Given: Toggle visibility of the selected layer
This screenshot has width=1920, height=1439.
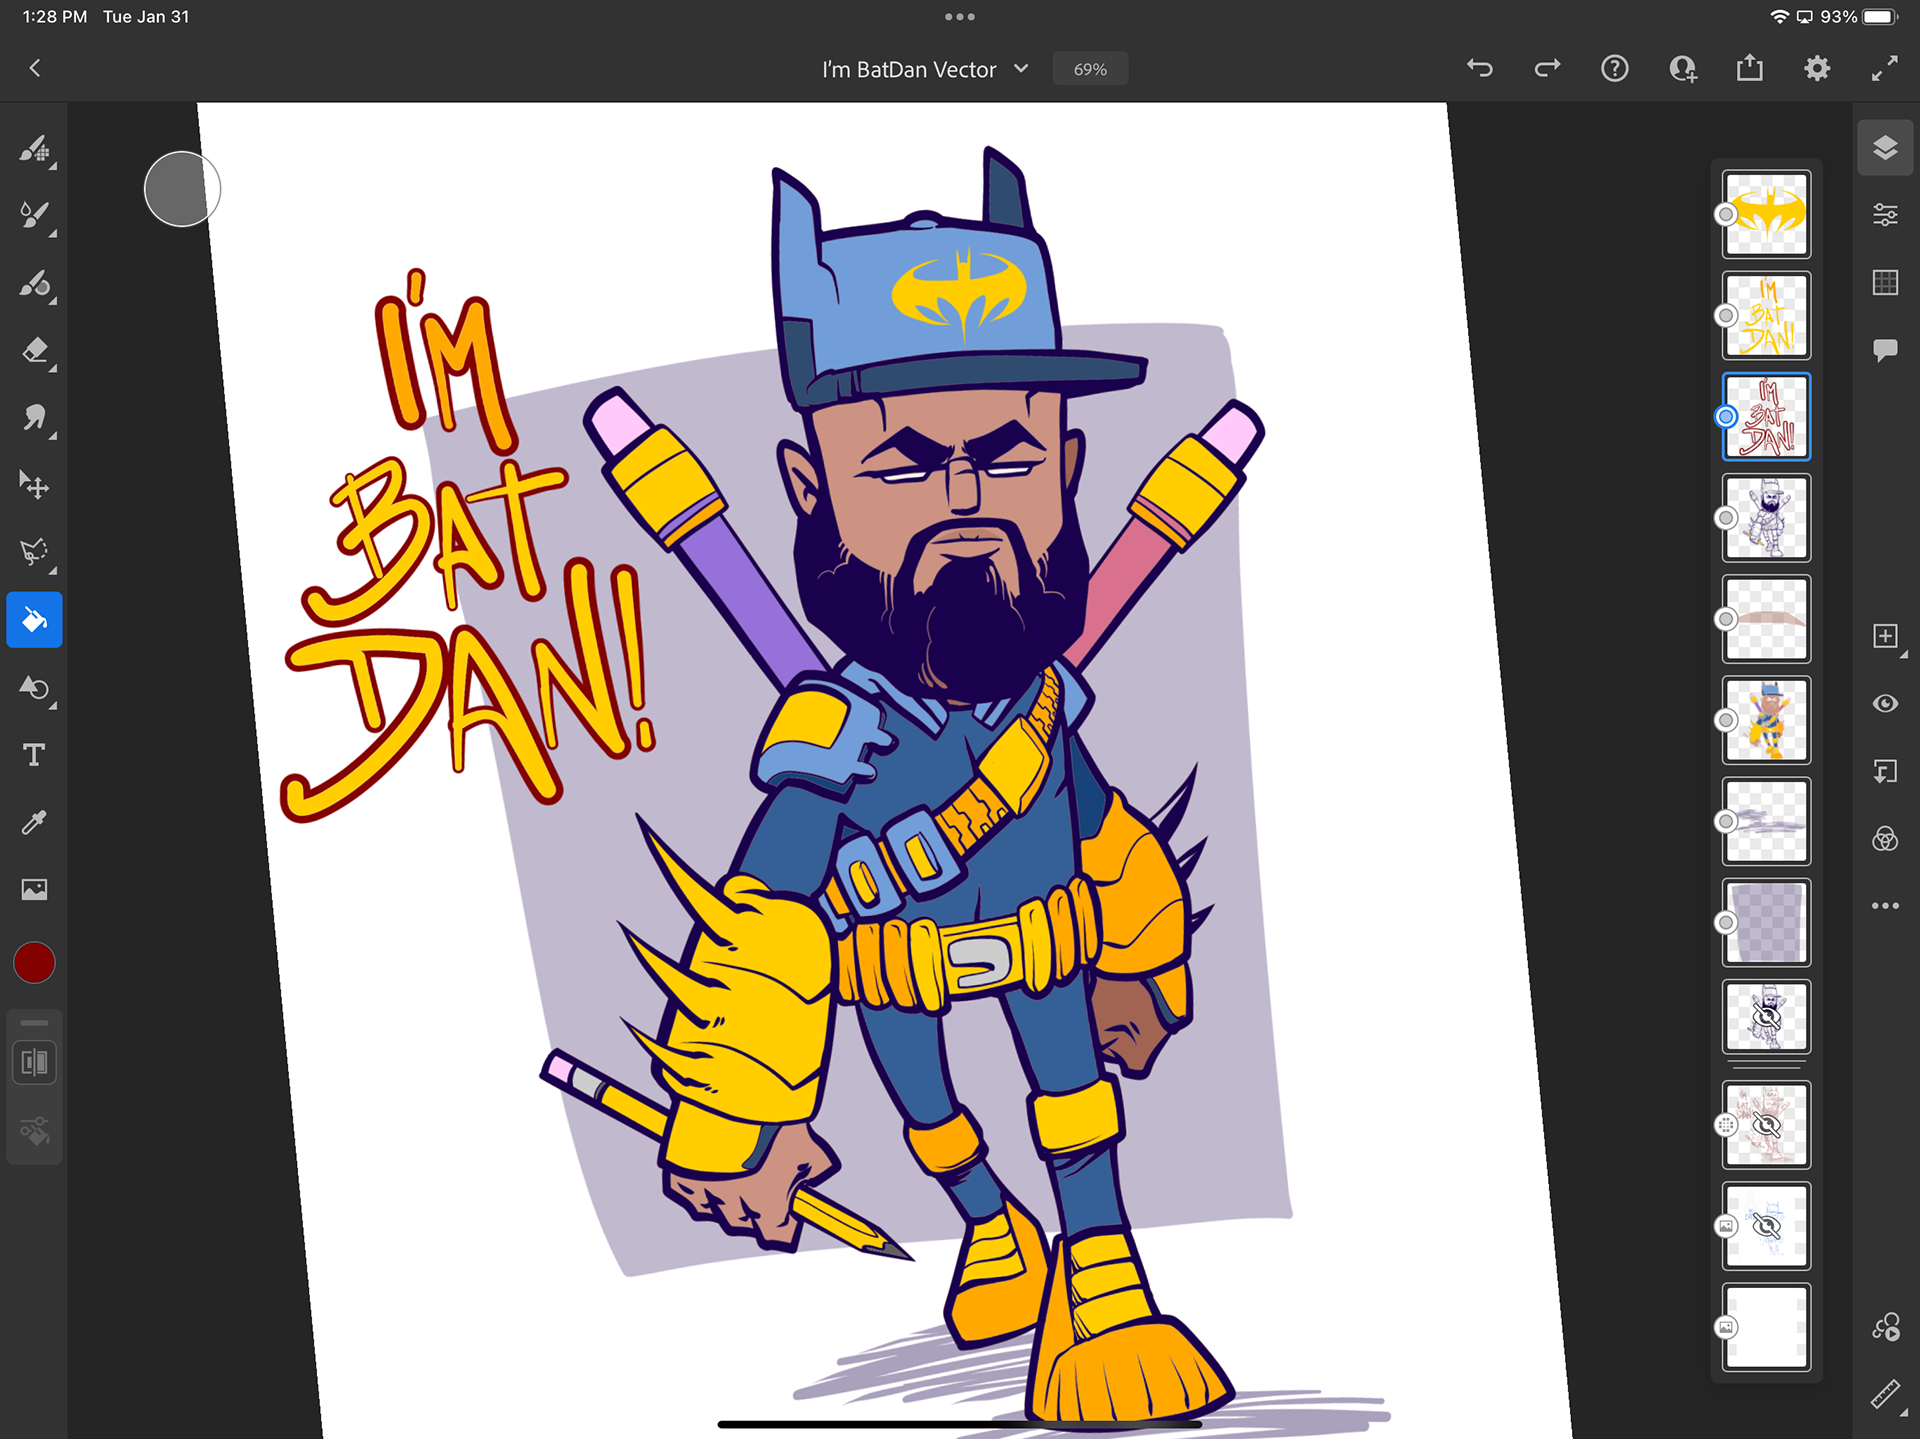Looking at the screenshot, I should pyautogui.click(x=1885, y=704).
